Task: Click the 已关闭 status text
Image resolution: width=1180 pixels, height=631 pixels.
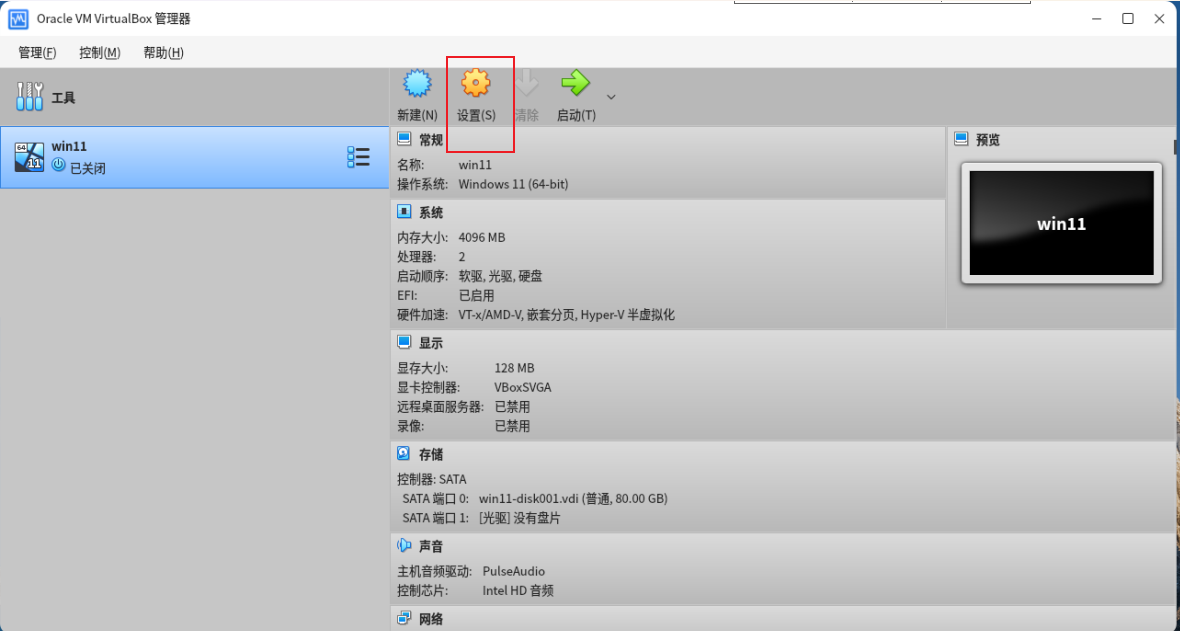Action: click(x=88, y=169)
